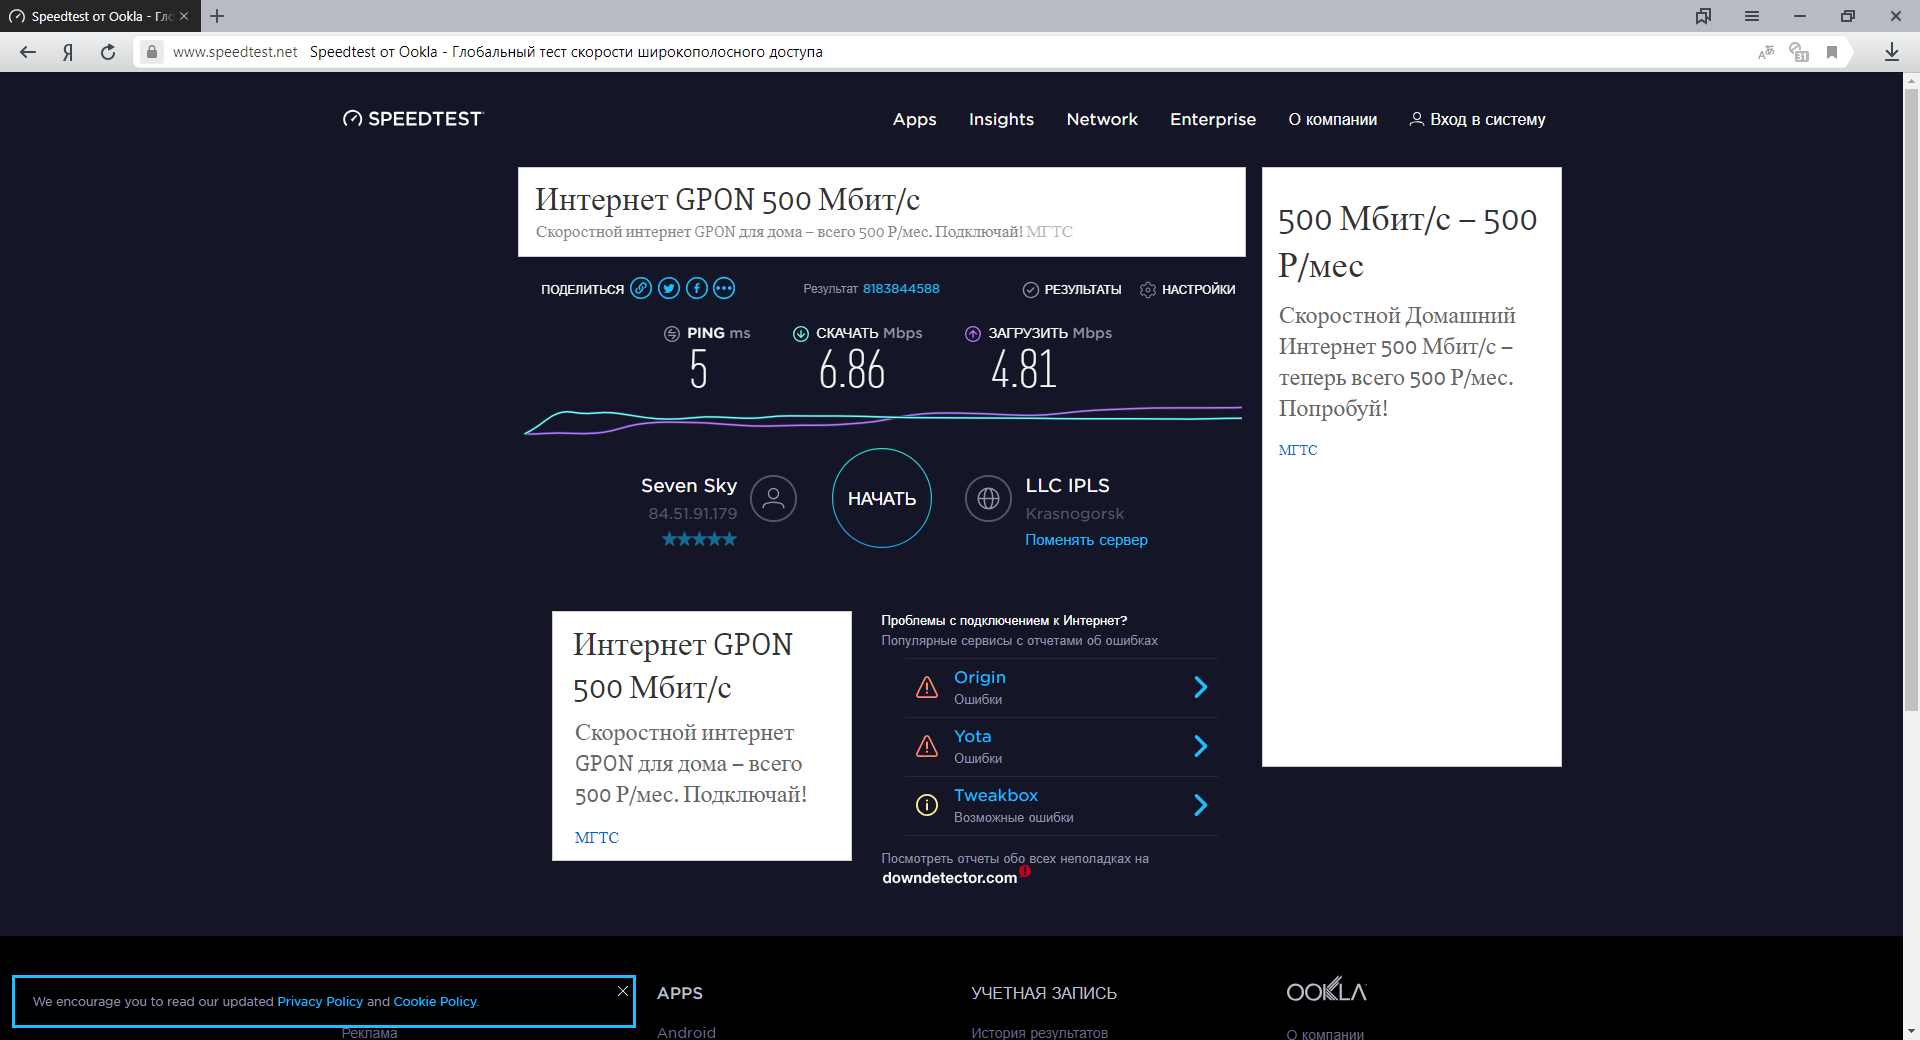Close the privacy policy notice
The image size is (1920, 1040).
click(623, 991)
